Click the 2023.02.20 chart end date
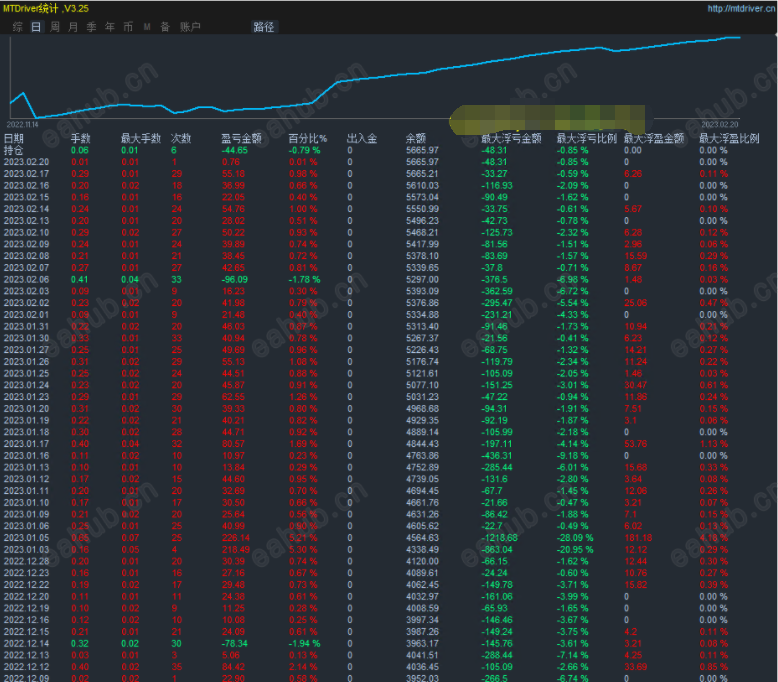Image resolution: width=778 pixels, height=682 pixels. coord(720,124)
